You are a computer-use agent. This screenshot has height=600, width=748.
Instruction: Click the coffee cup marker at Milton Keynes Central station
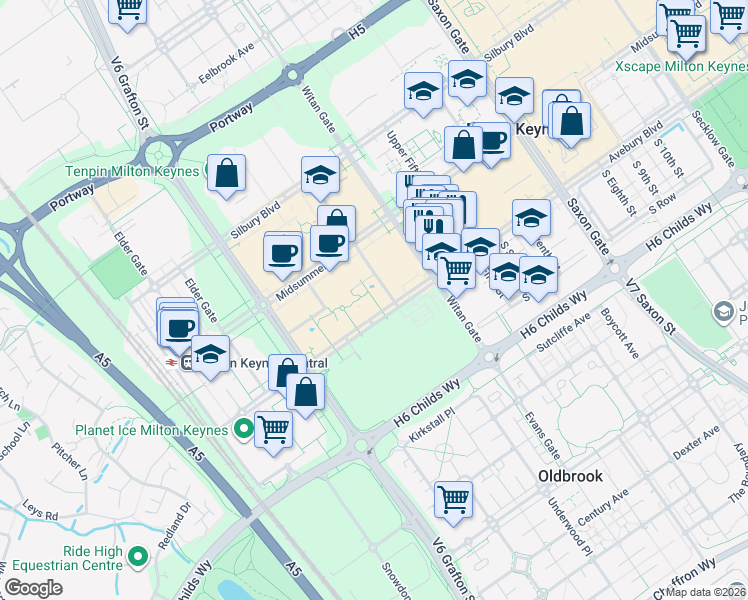point(179,330)
